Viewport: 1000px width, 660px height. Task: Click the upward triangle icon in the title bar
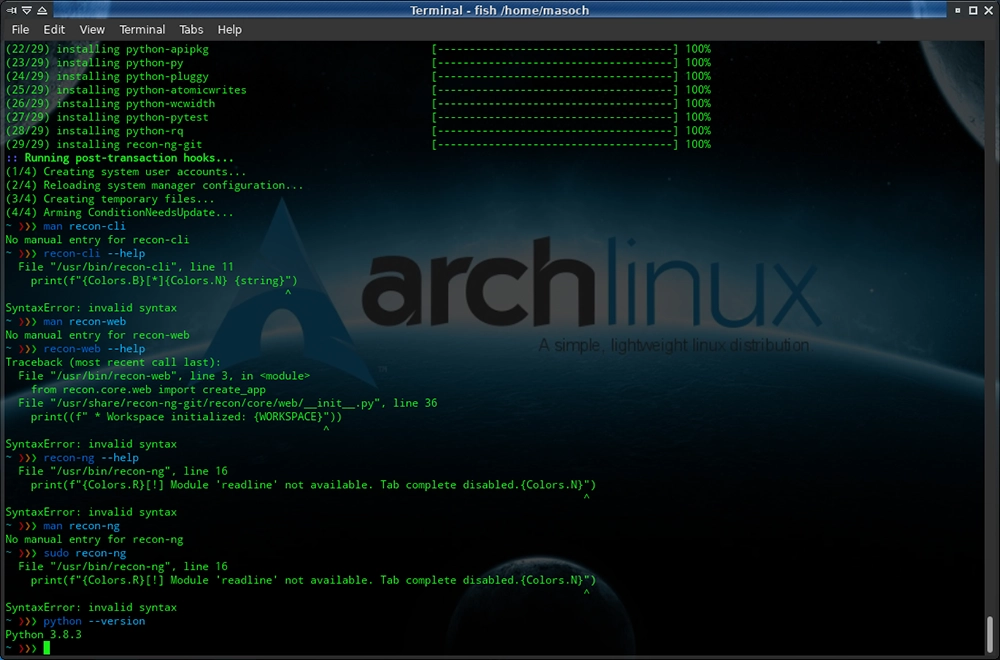tap(43, 9)
